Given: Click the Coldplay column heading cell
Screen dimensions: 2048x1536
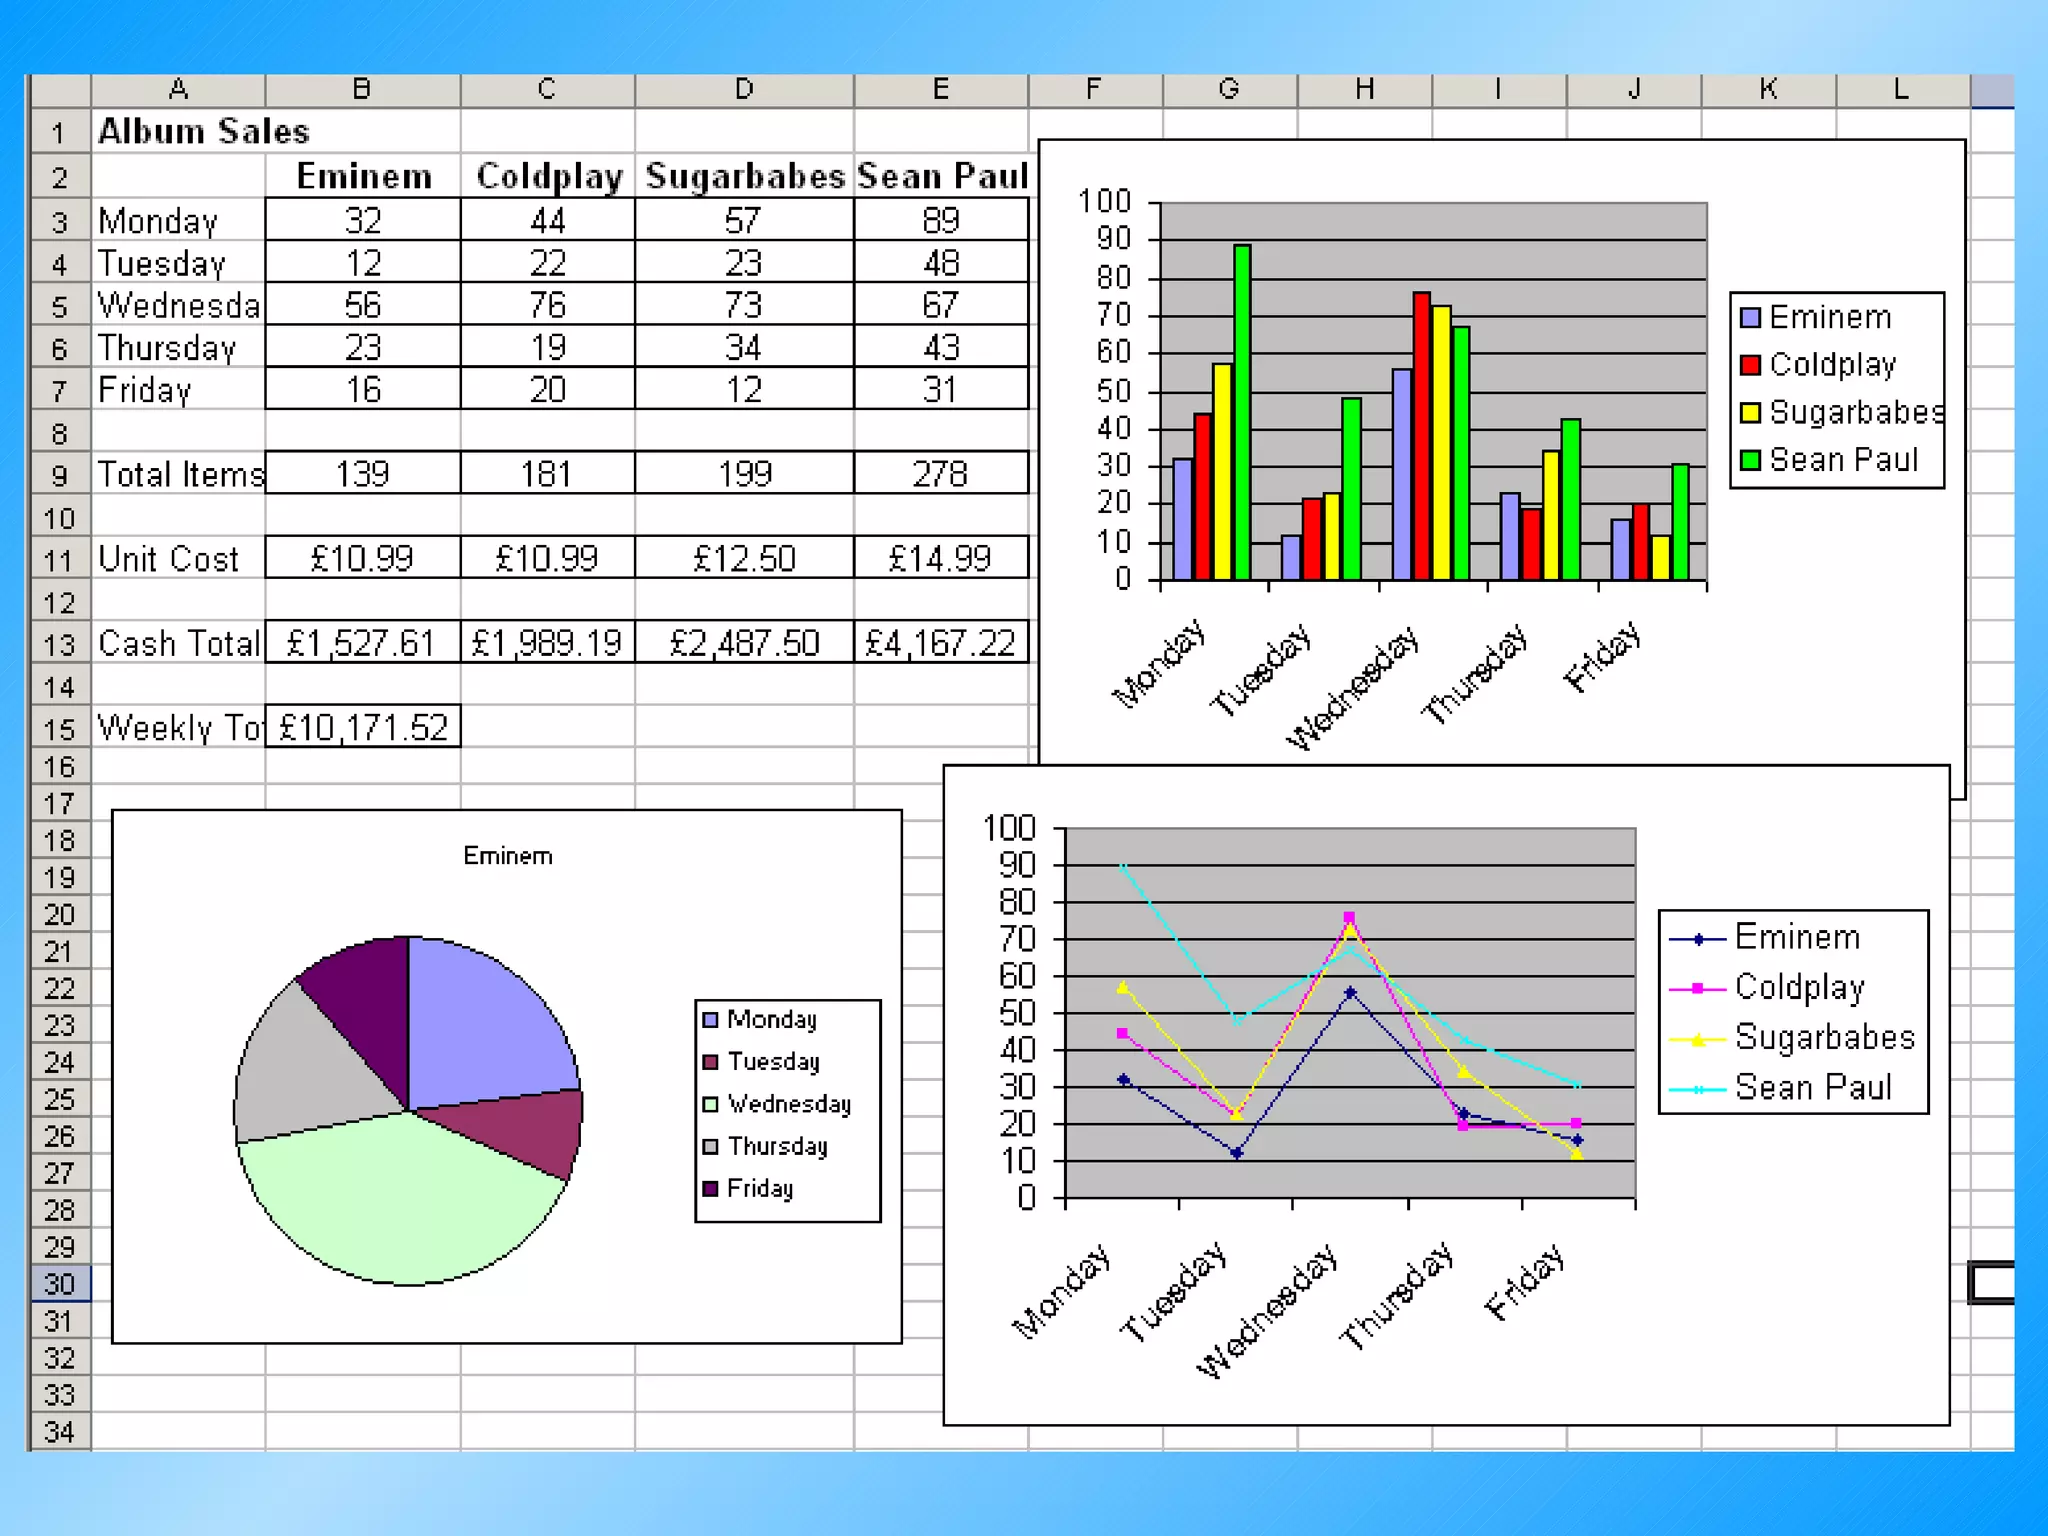Looking at the screenshot, I should [548, 176].
